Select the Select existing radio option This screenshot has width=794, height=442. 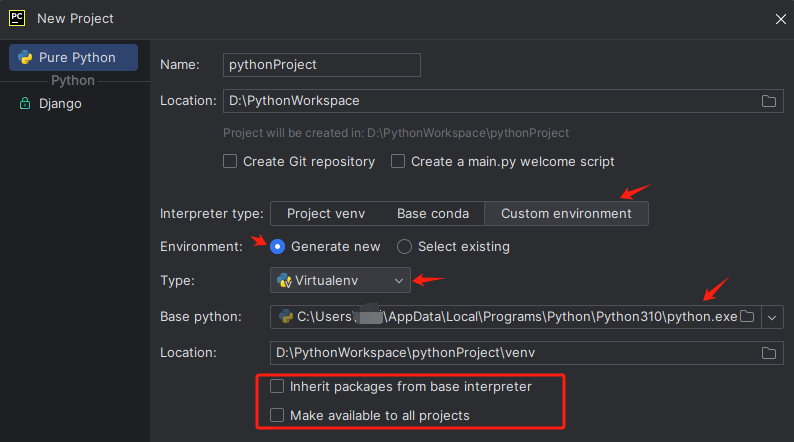(x=404, y=247)
